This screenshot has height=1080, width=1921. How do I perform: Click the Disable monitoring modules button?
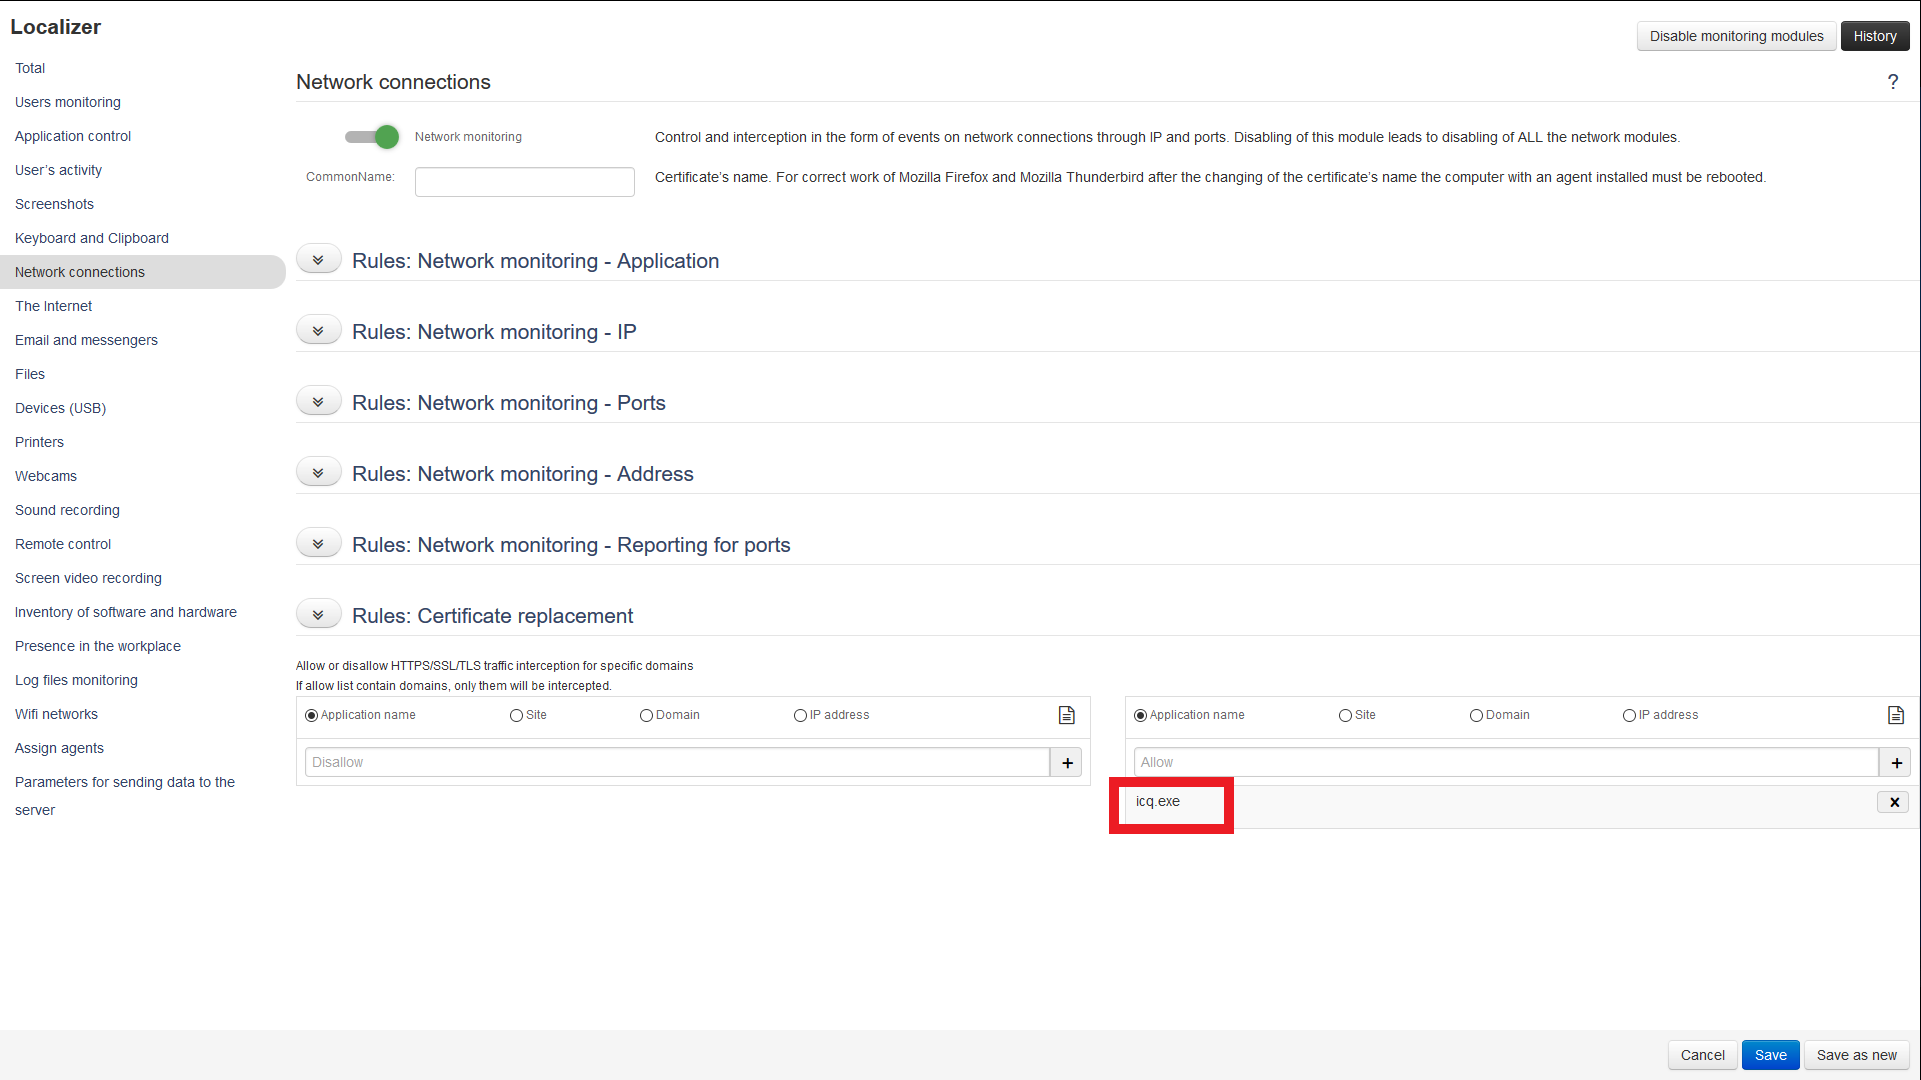click(1736, 36)
